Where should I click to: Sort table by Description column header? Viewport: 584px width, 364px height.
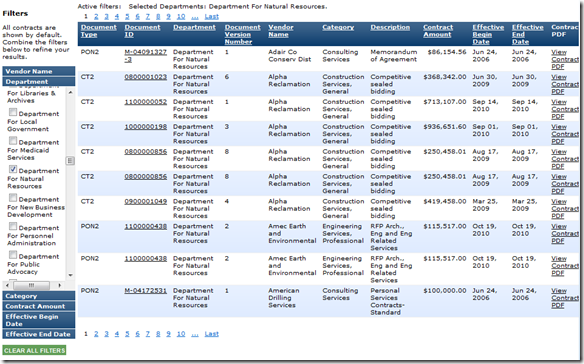(390, 27)
